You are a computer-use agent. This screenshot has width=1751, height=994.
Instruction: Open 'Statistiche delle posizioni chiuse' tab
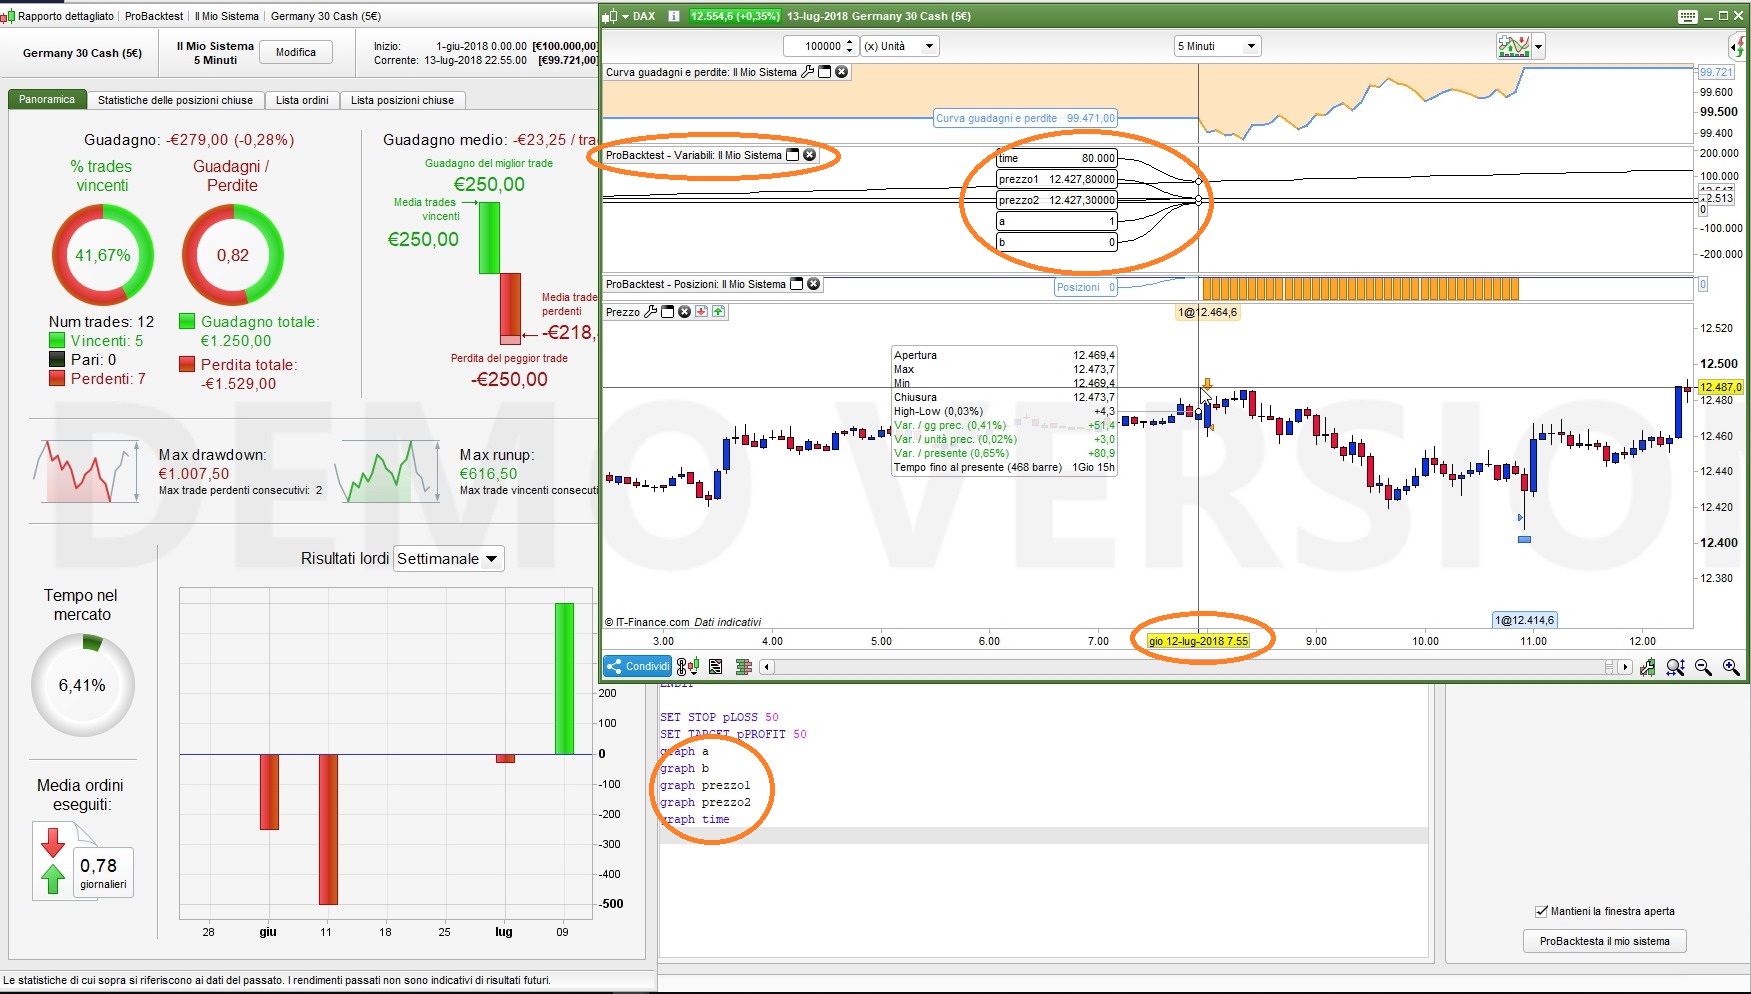(x=176, y=100)
